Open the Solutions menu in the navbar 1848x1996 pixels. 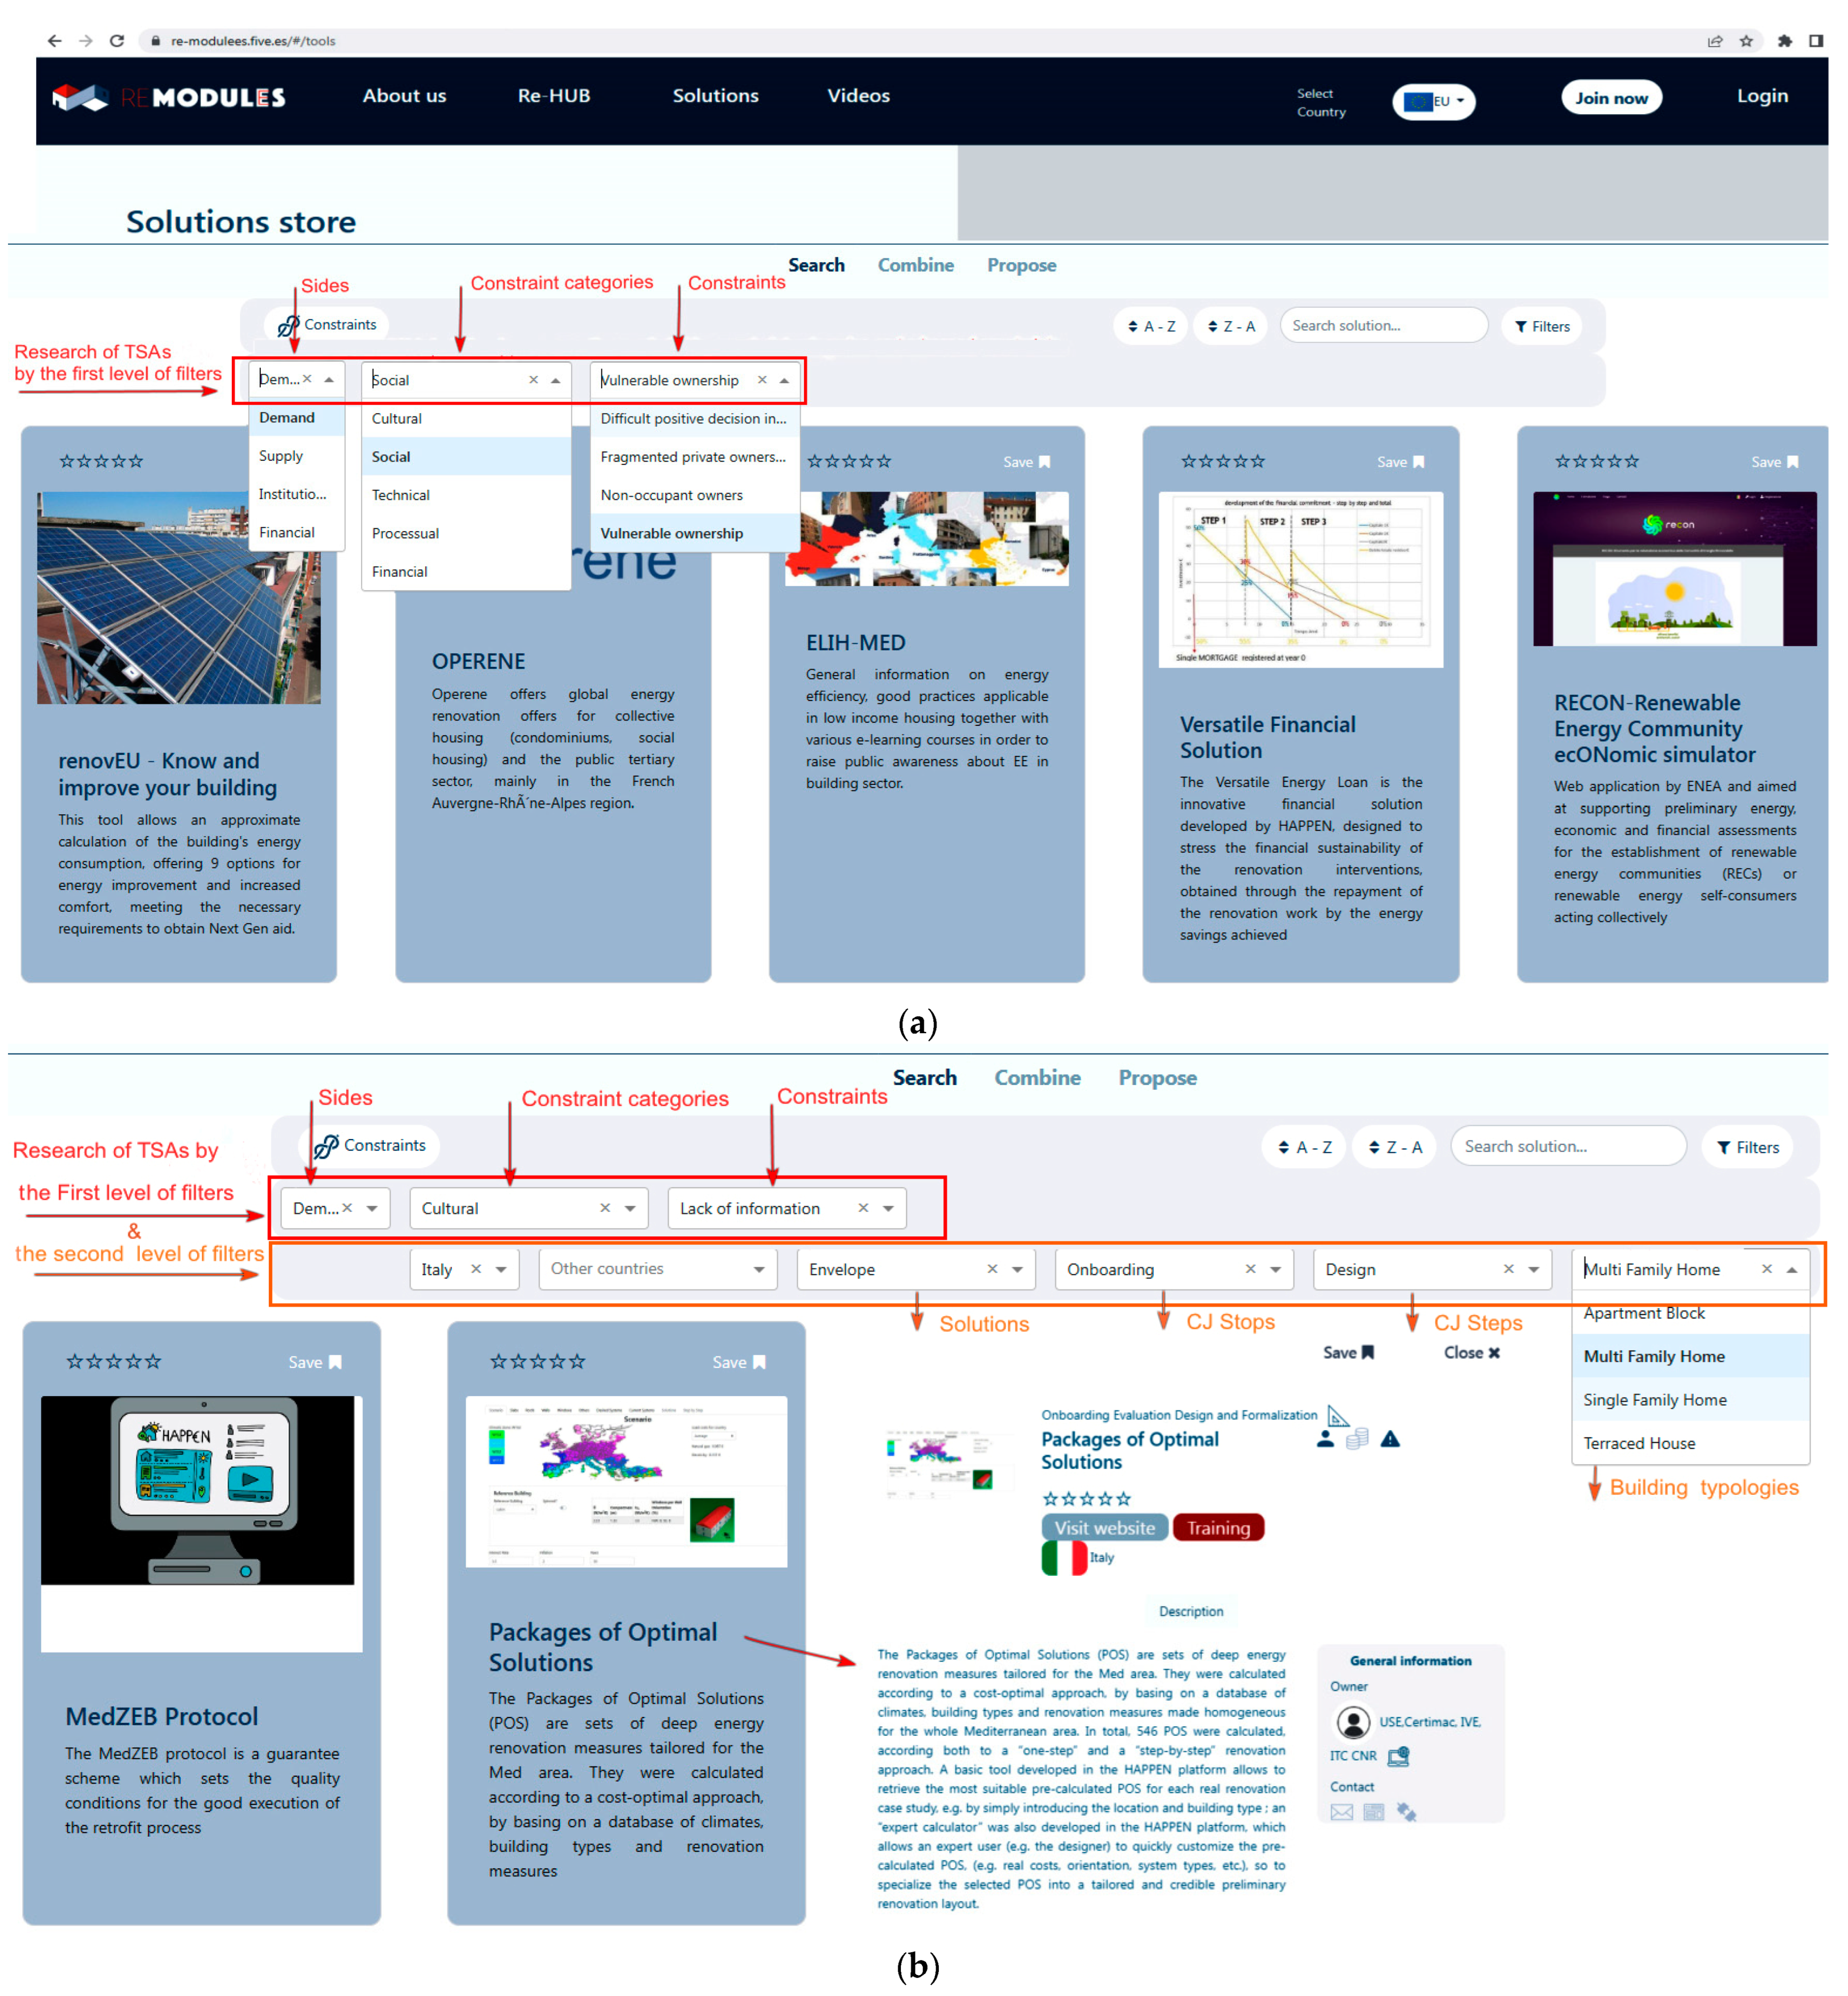pyautogui.click(x=715, y=96)
